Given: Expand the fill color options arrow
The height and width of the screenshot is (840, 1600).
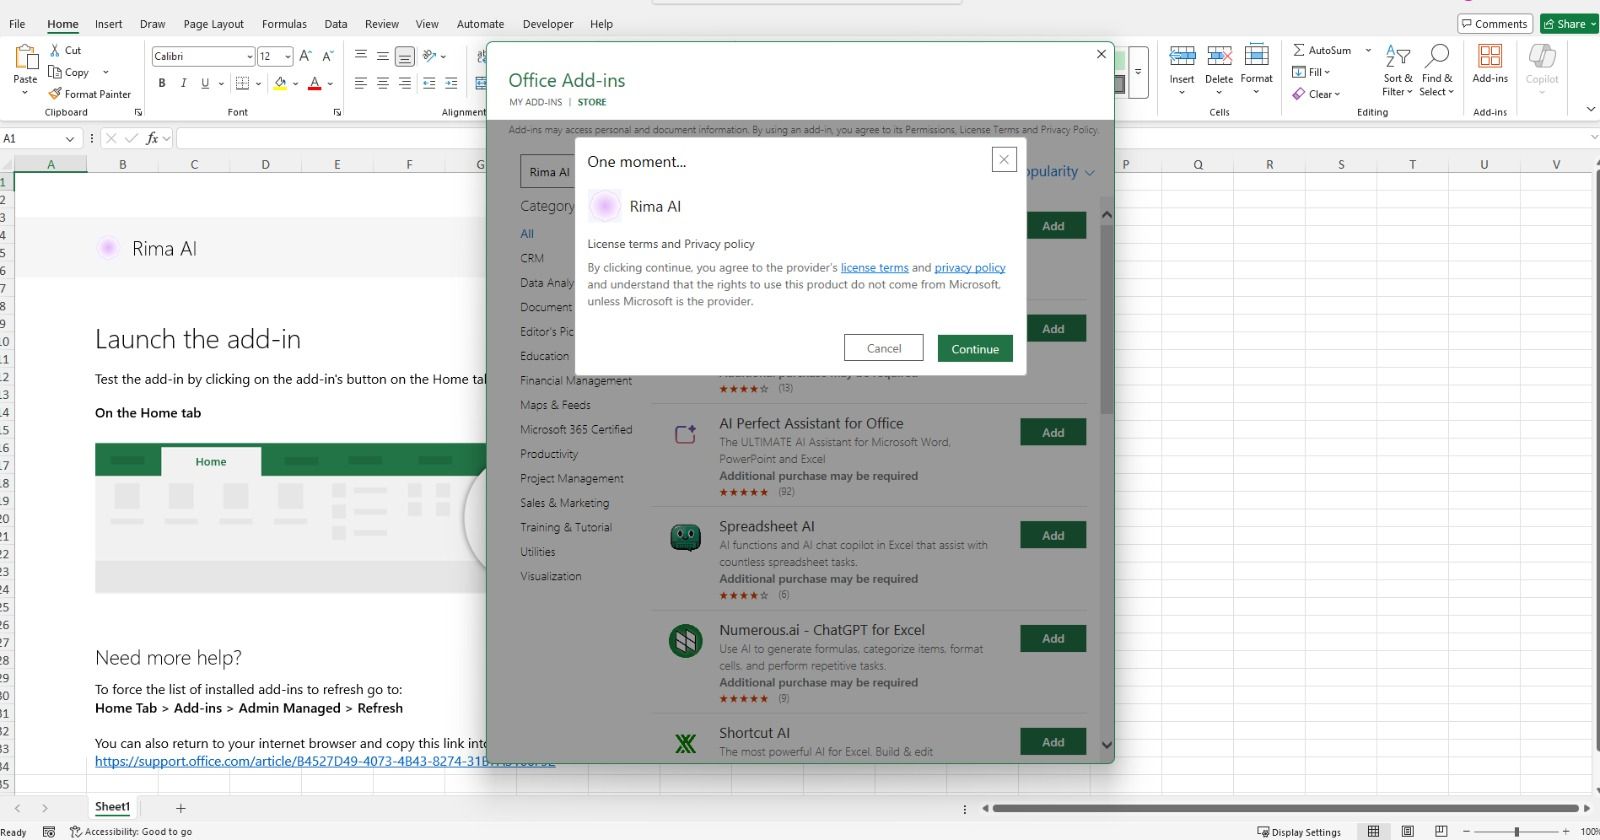Looking at the screenshot, I should (x=298, y=84).
